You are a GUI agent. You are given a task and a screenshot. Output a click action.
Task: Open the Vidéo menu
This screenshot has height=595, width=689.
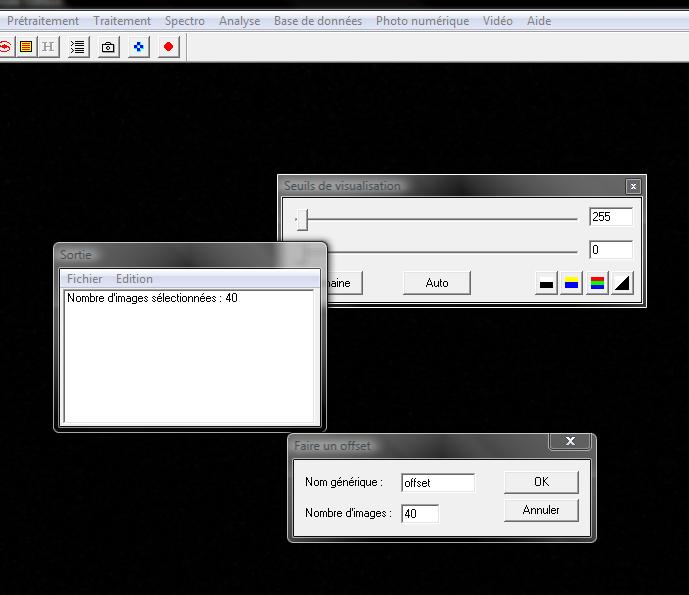tap(497, 21)
